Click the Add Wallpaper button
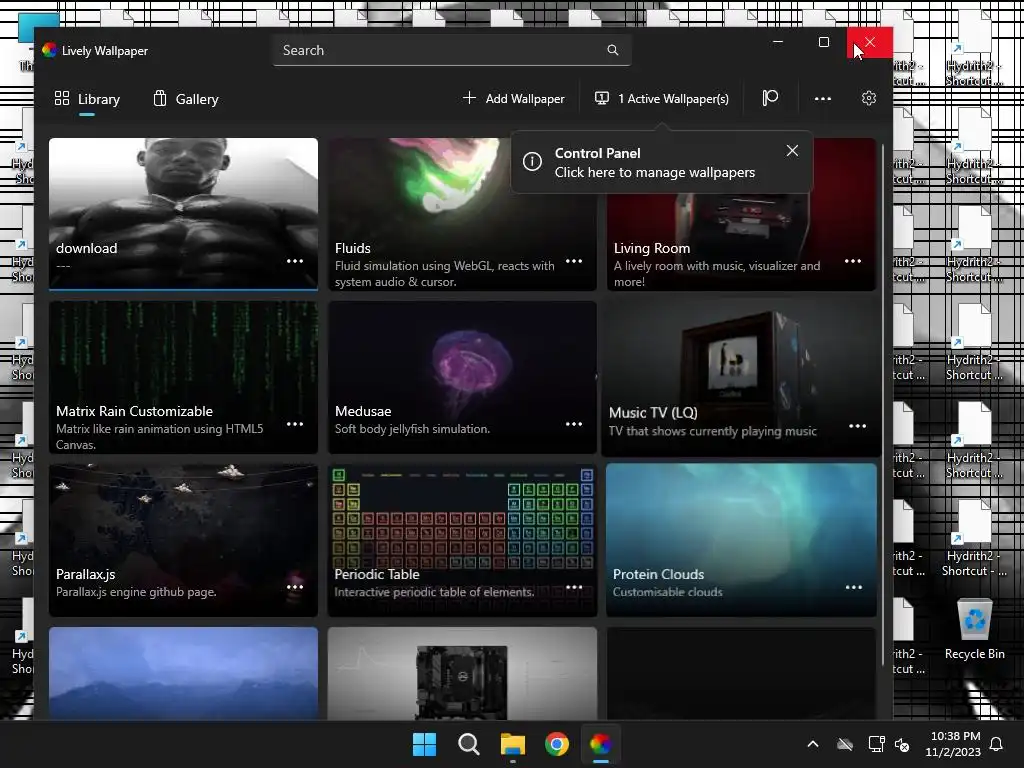Viewport: 1024px width, 768px height. (x=514, y=99)
